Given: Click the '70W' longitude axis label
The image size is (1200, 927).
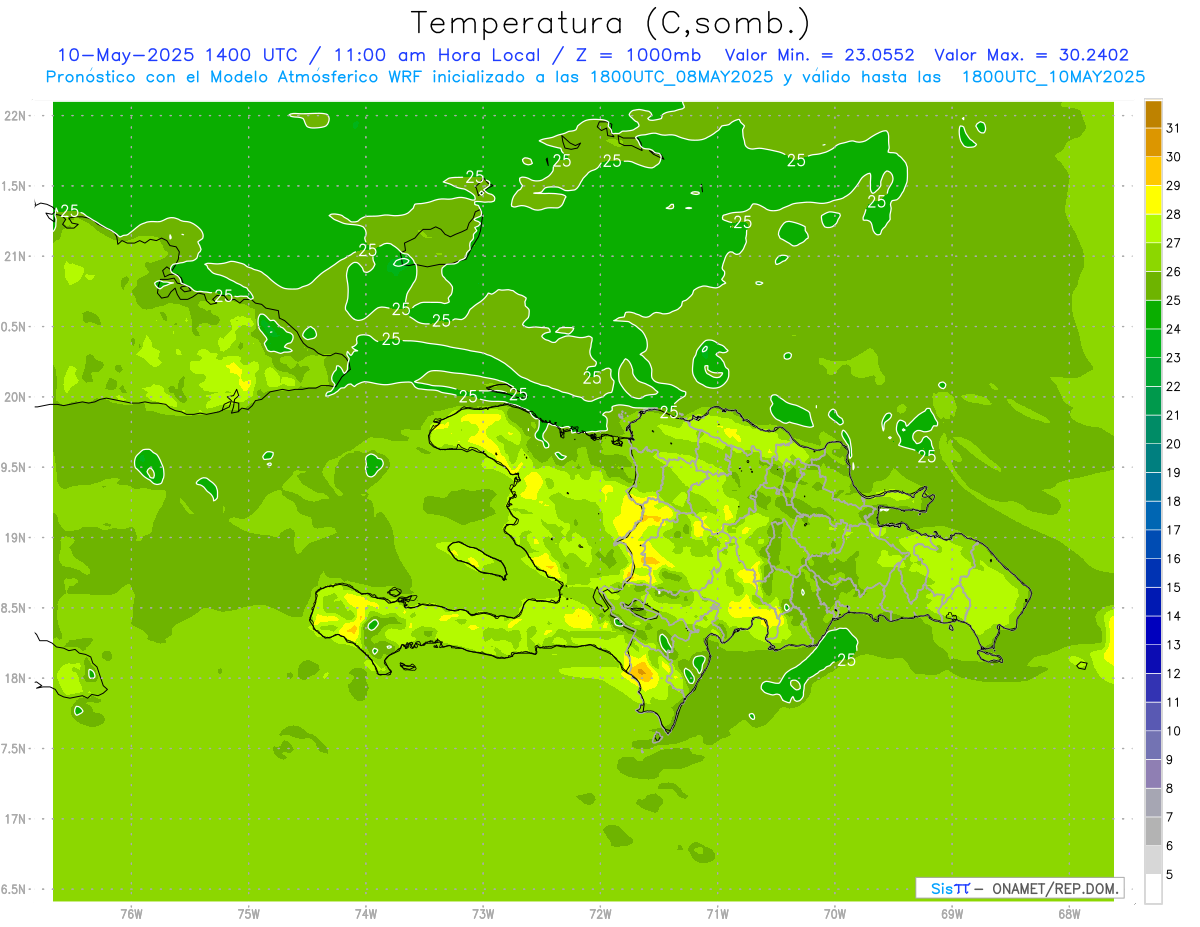Looking at the screenshot, I should 835,914.
